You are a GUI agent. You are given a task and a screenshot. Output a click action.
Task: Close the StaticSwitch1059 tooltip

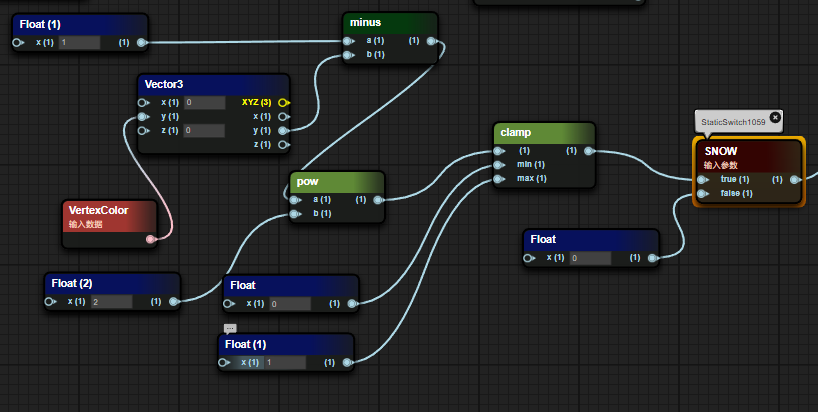[775, 117]
